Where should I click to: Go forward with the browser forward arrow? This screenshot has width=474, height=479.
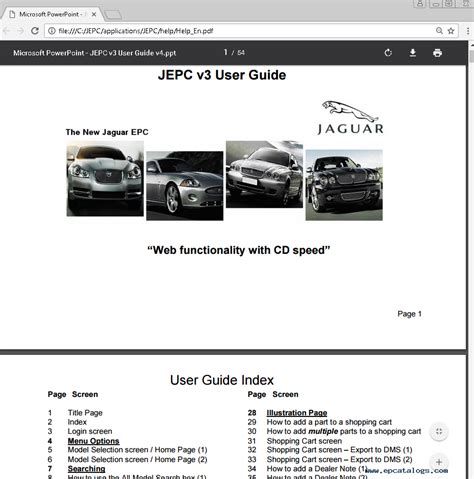[20, 31]
